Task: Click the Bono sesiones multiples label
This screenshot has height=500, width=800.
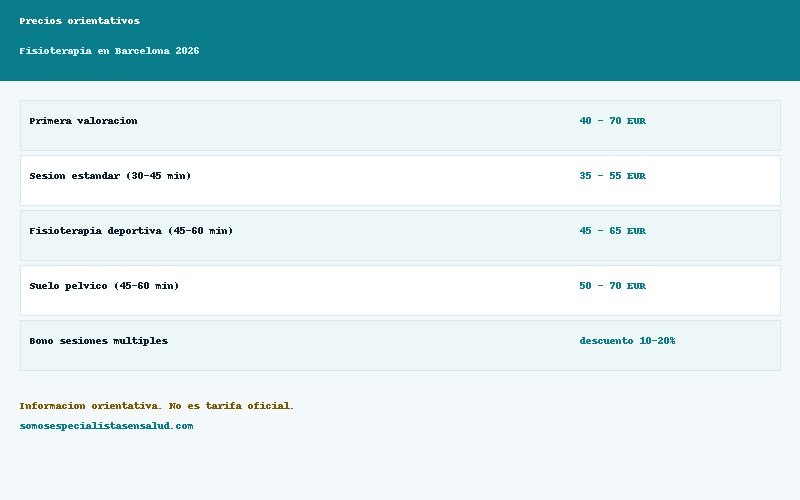Action: [98, 341]
